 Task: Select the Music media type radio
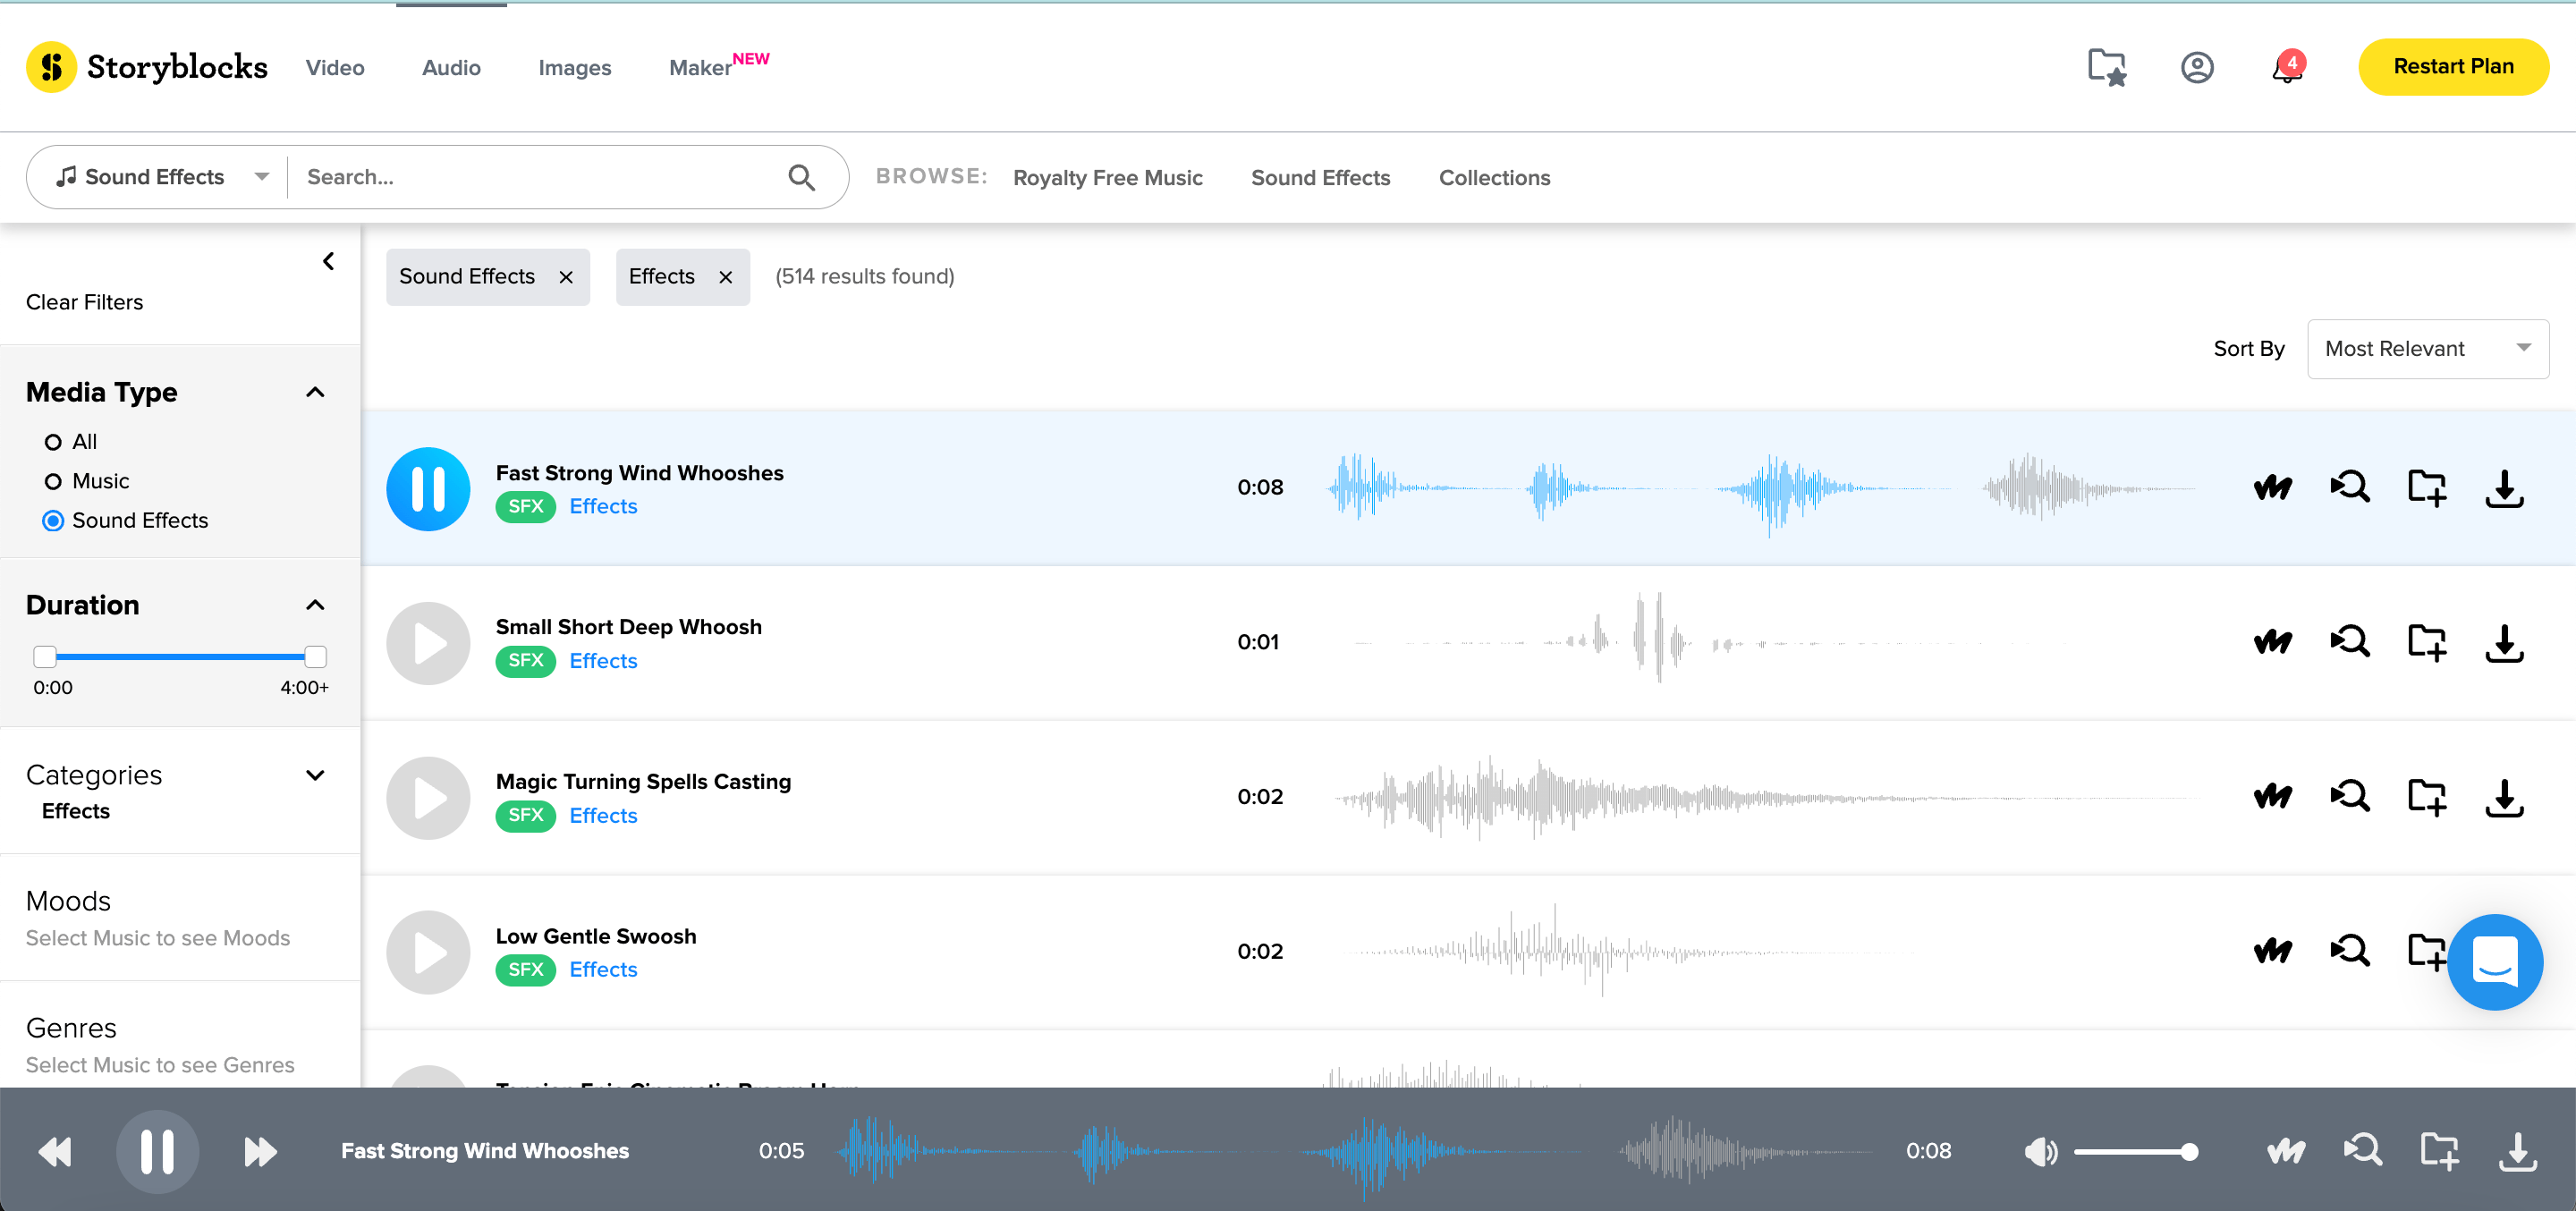coord(53,482)
